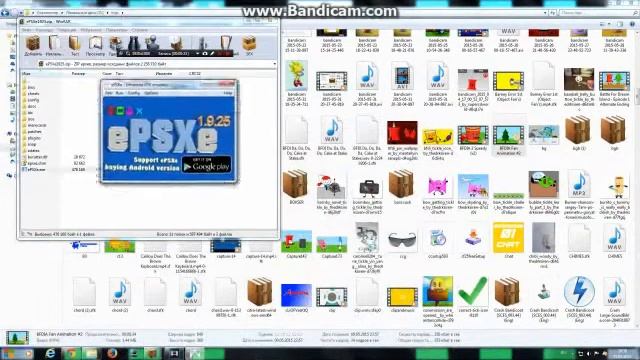Click the Bandicam overlay pencil draw icon

coord(212,53)
